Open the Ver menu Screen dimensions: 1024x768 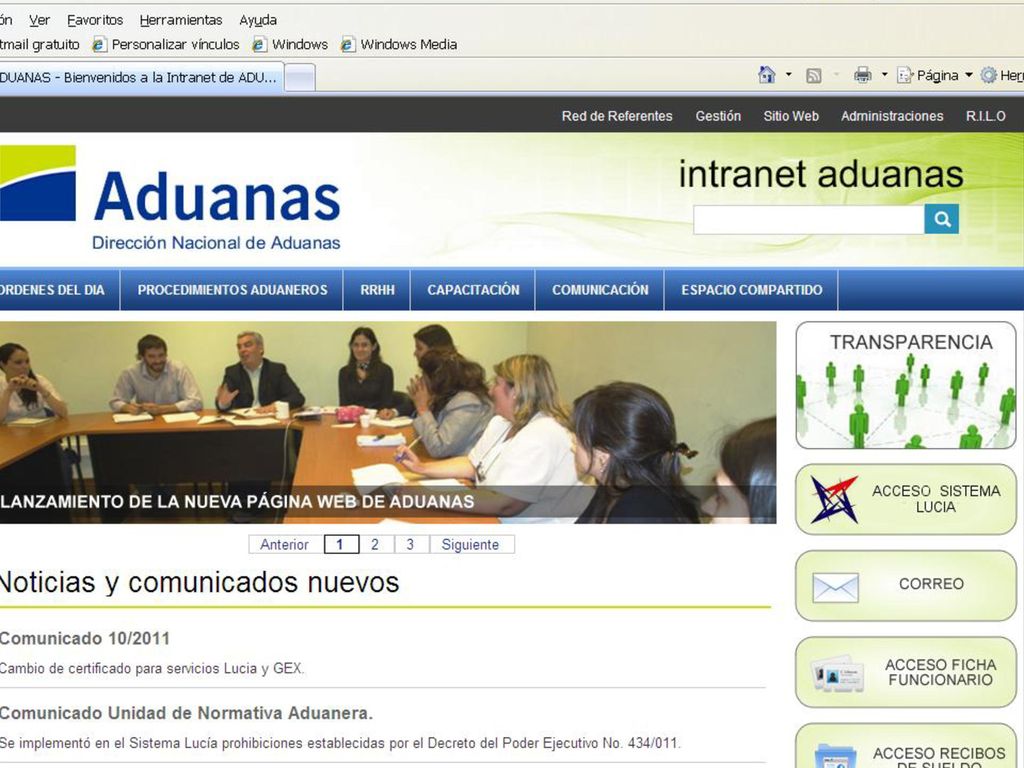(x=39, y=20)
